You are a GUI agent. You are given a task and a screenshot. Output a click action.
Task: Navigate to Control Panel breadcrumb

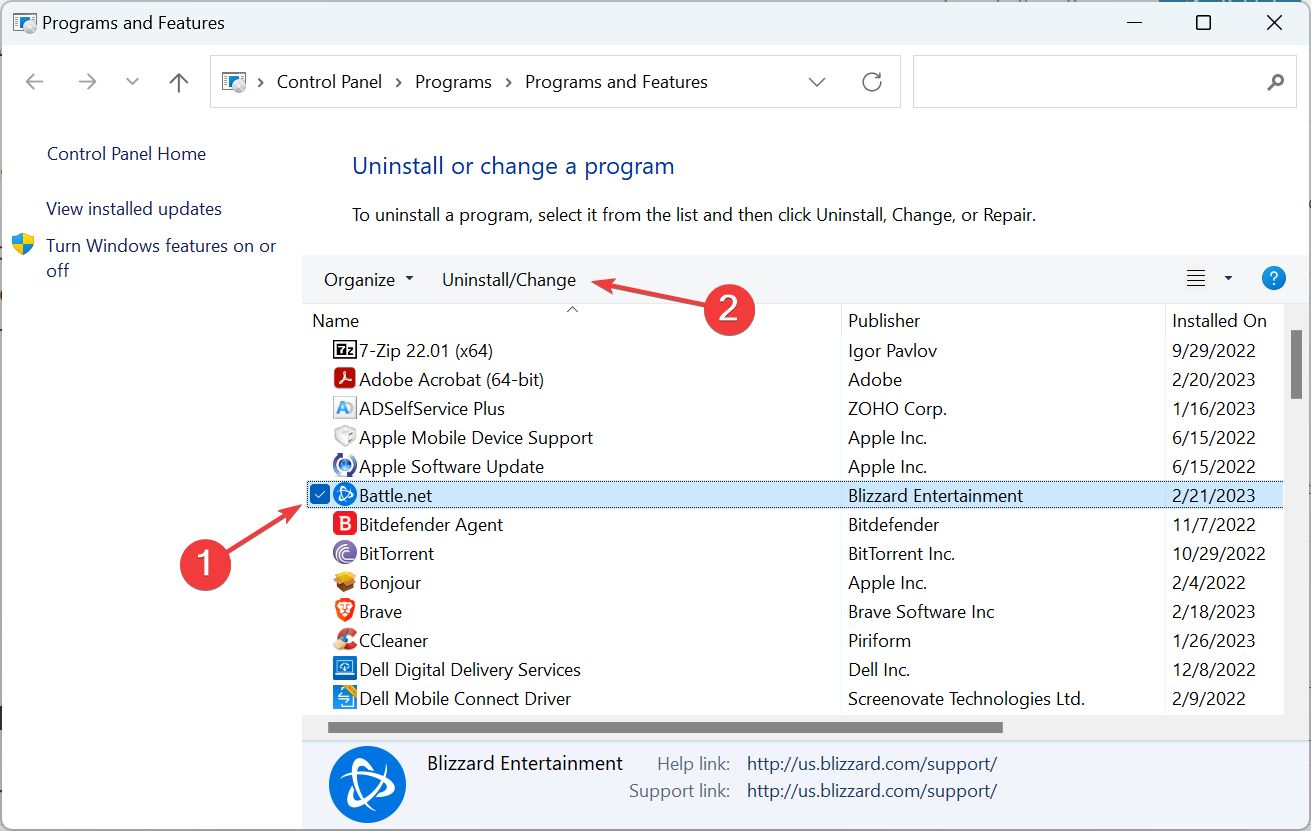point(329,82)
